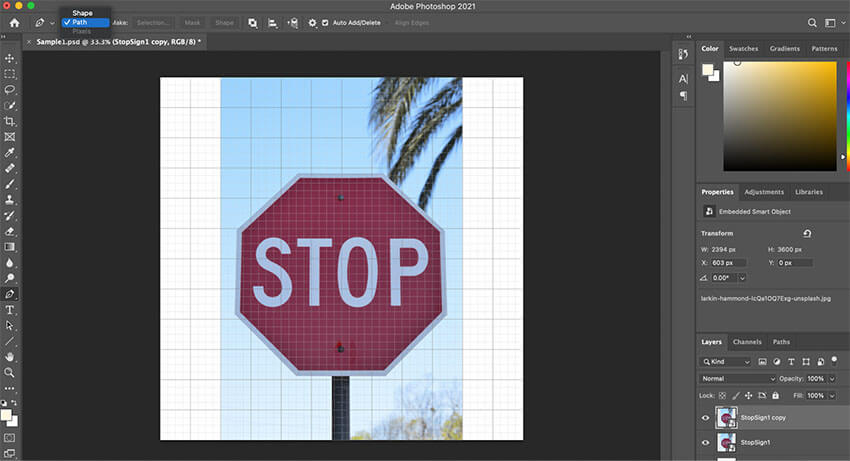Select the History Brush tool
The width and height of the screenshot is (850, 461).
[x=10, y=215]
